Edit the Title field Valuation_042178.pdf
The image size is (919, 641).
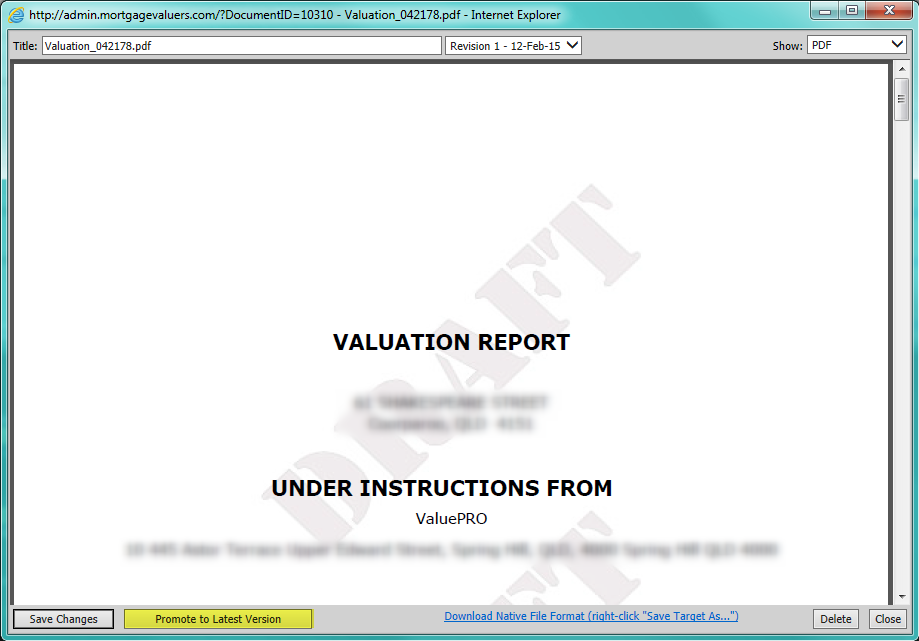tap(241, 46)
